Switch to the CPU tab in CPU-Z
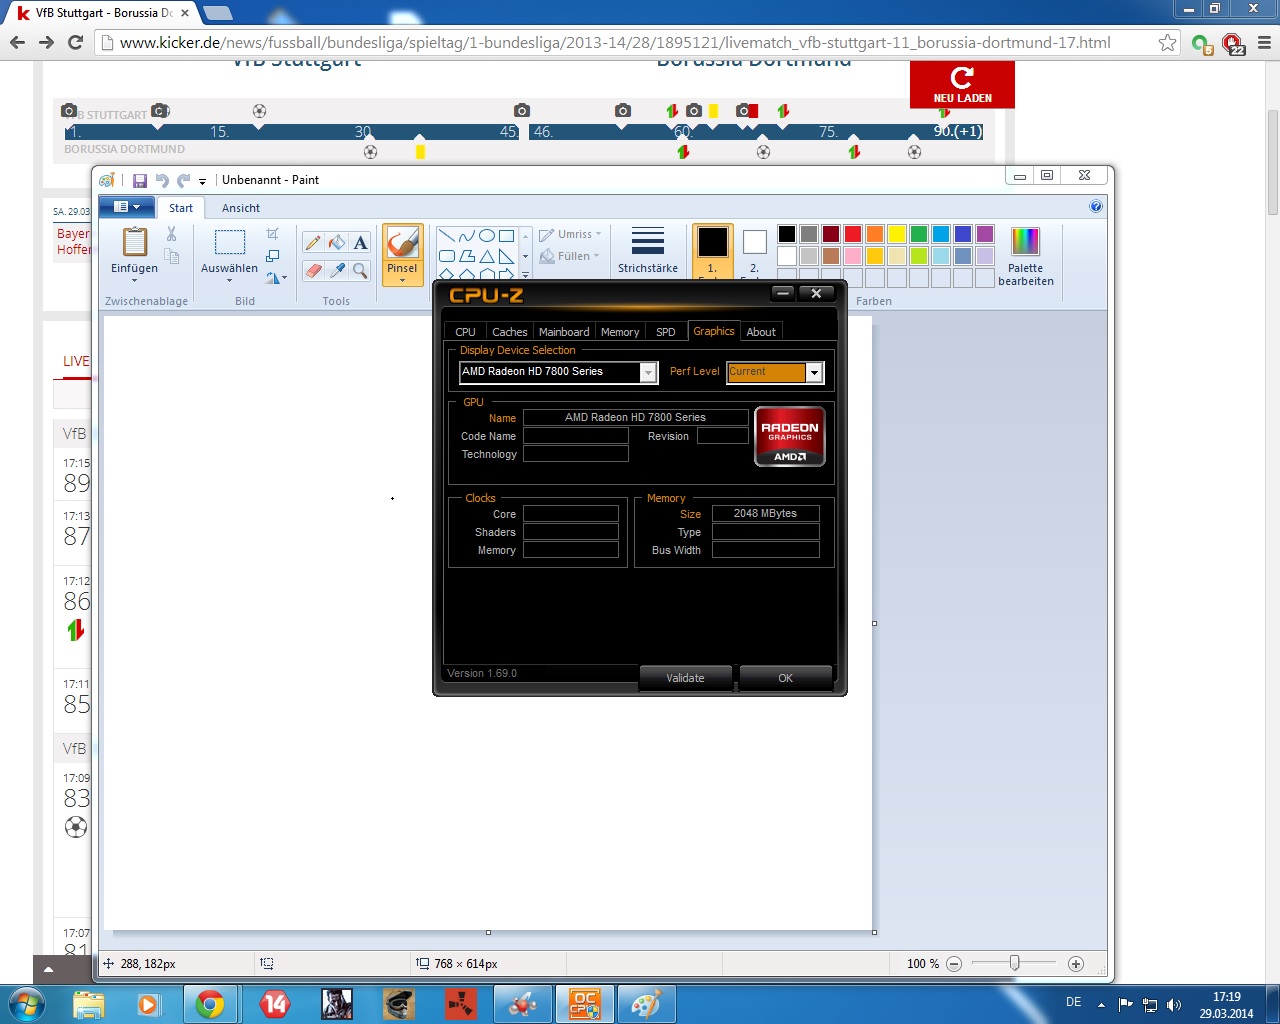1280x1024 pixels. pyautogui.click(x=466, y=332)
